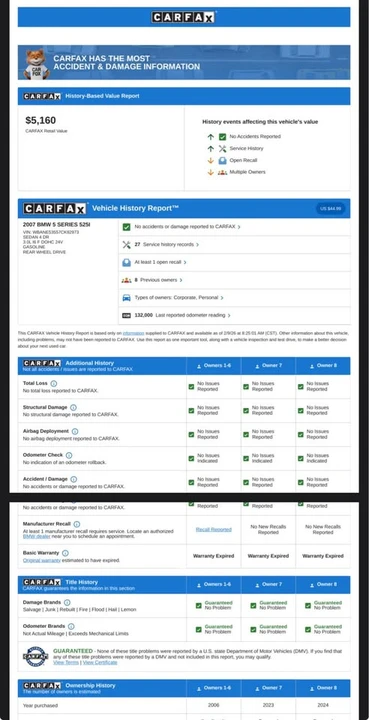Click info icon next to Basic Warranty
Image resolution: width=369 pixels, height=720 pixels.
coord(65,553)
